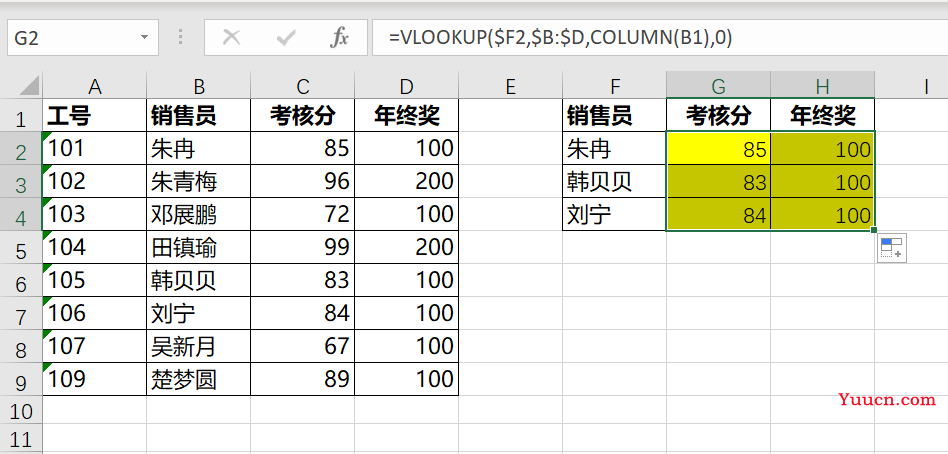
Task: Select highlighted cell H2 showing 100
Action: pos(822,148)
